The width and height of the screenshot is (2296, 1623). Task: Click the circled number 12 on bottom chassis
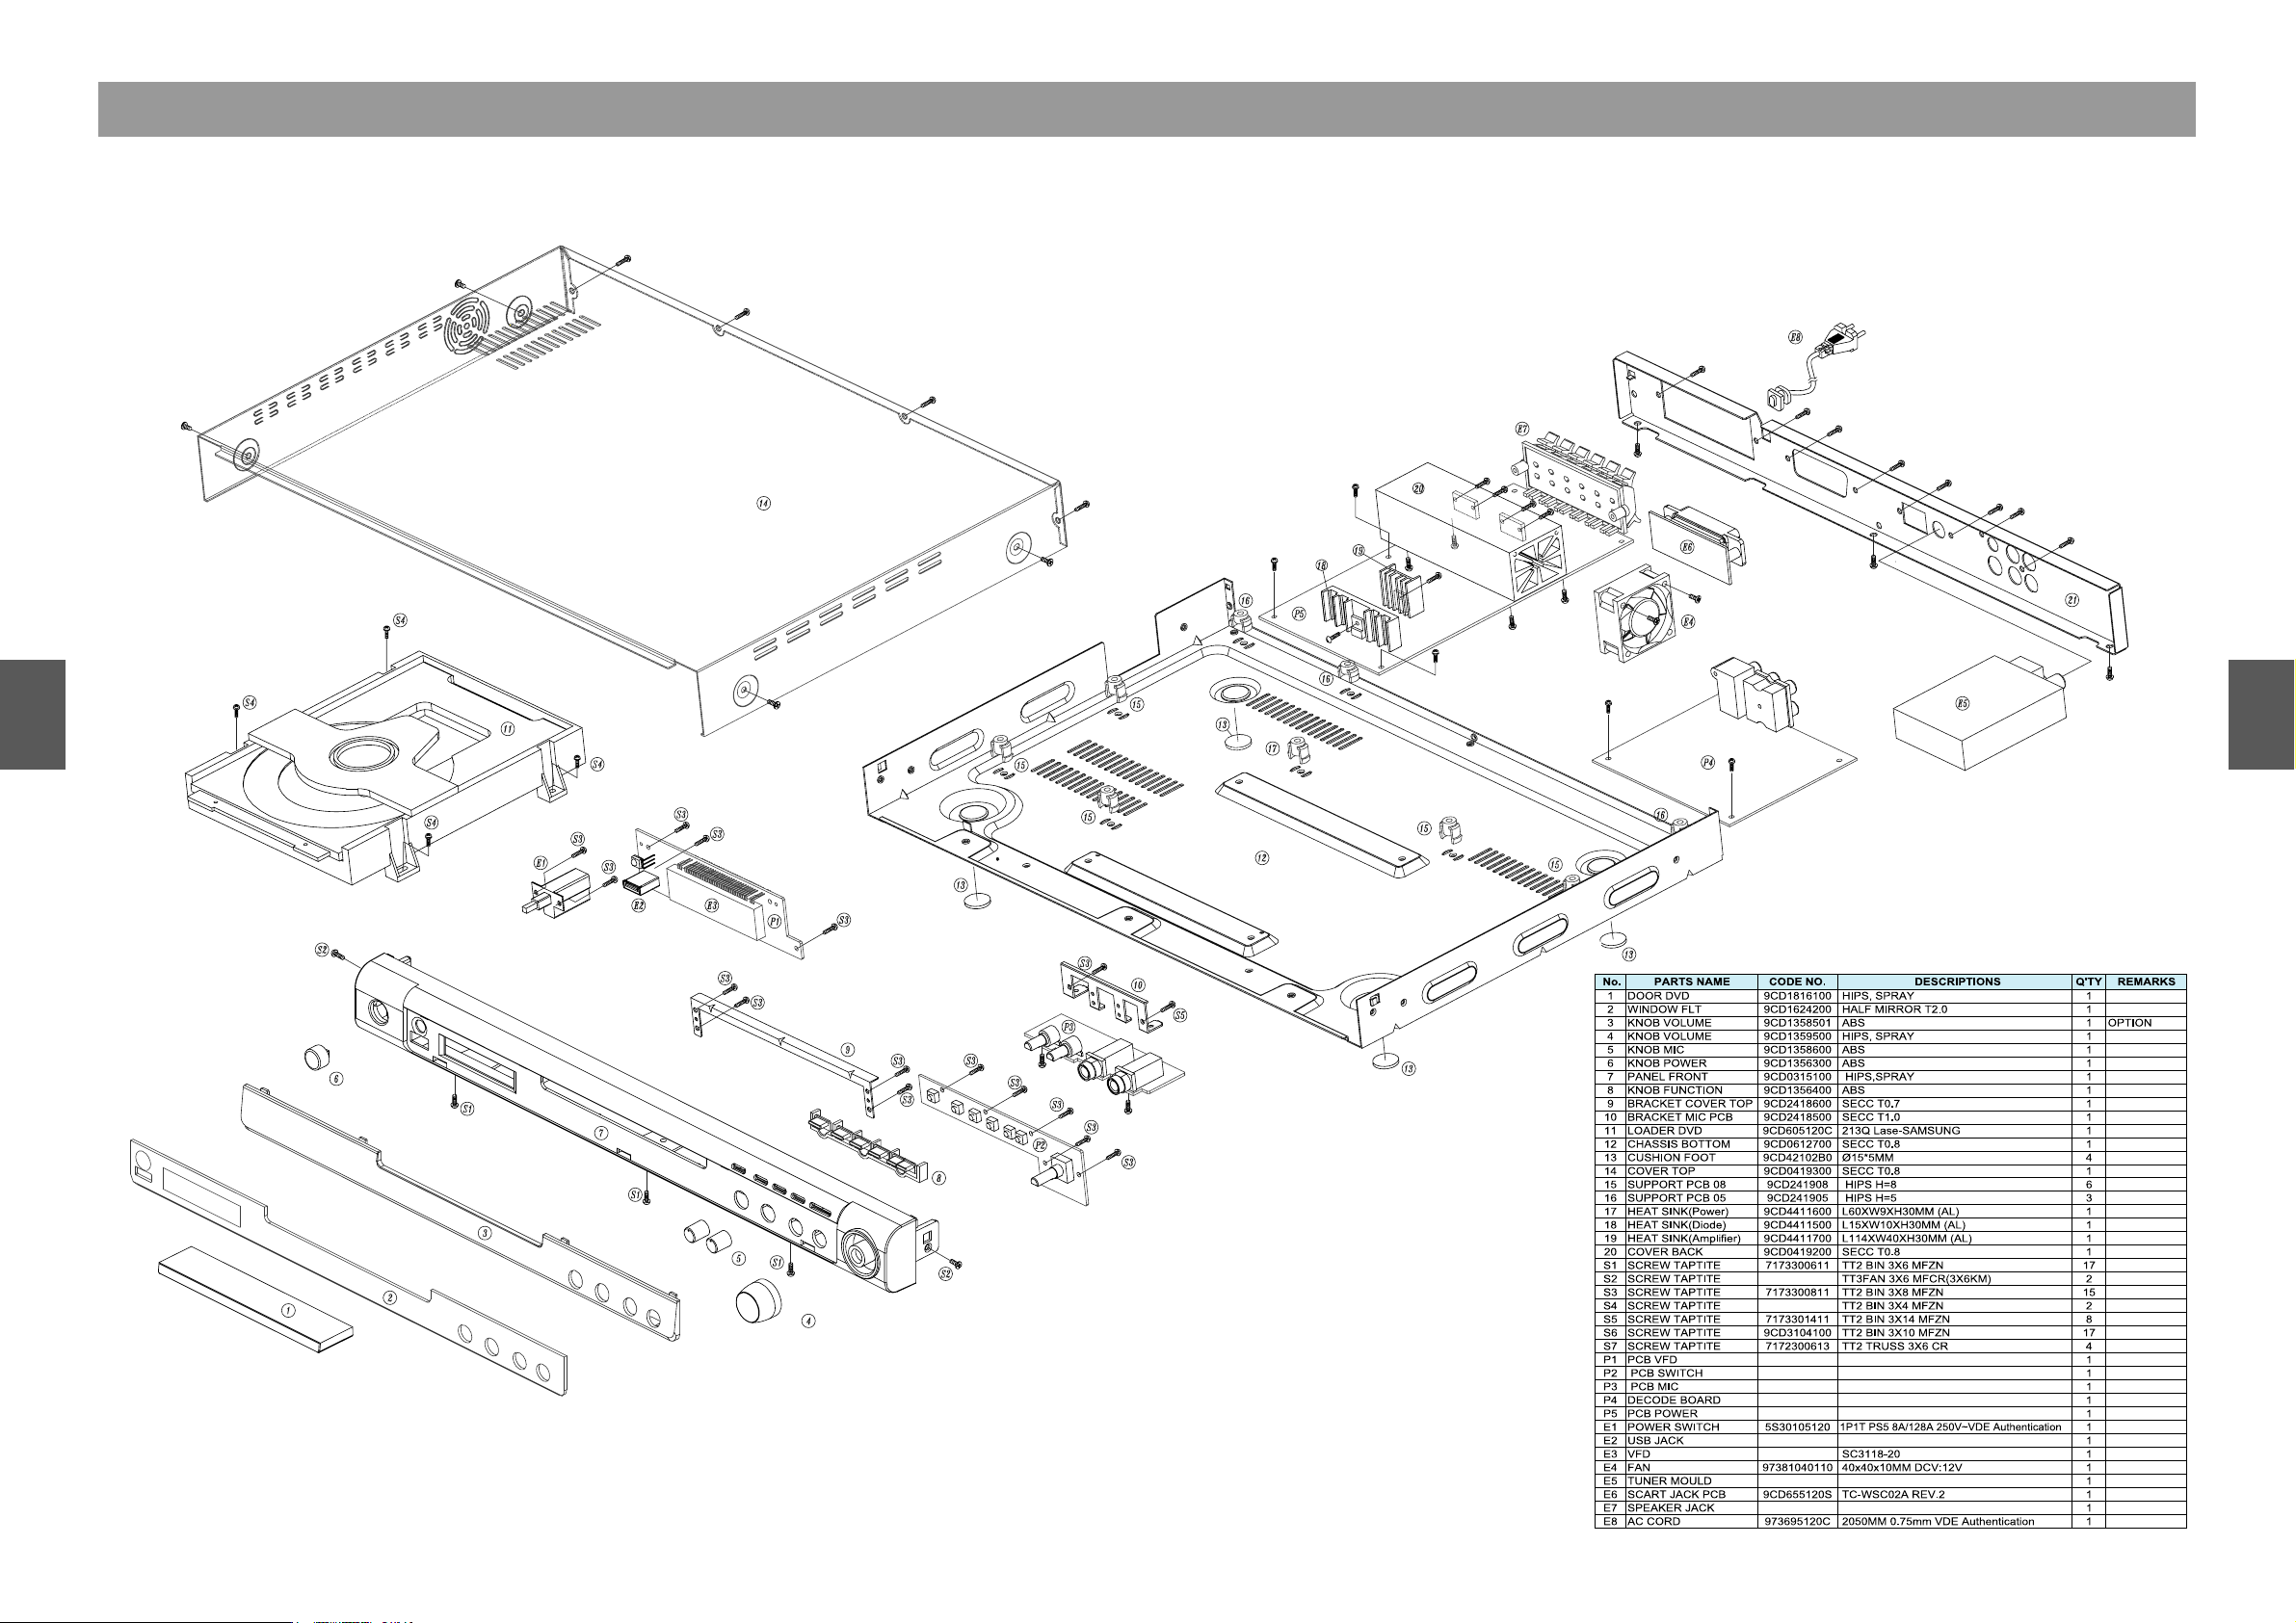point(1262,857)
